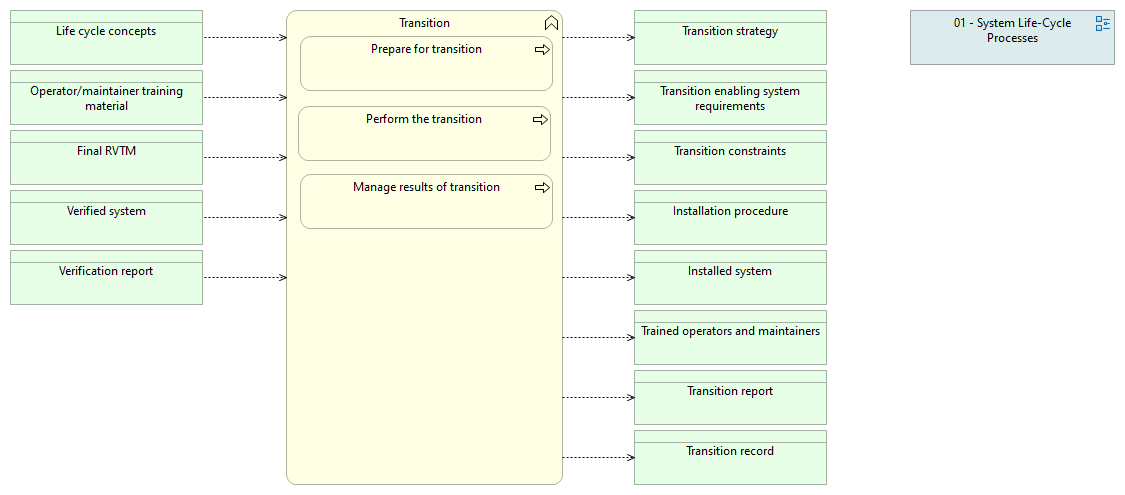Click the dashed arrow from Verification report
1125x495 pixels.
(x=245, y=278)
